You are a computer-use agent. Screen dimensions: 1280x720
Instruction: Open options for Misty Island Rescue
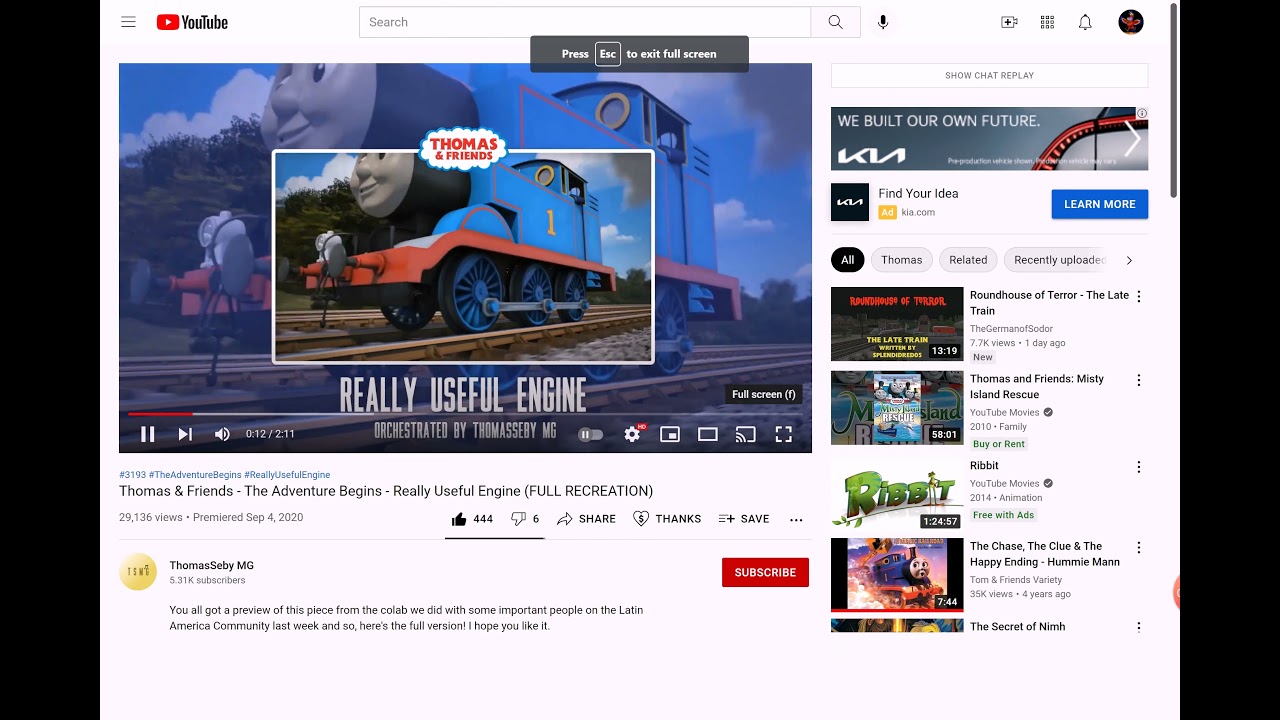[x=1138, y=380]
